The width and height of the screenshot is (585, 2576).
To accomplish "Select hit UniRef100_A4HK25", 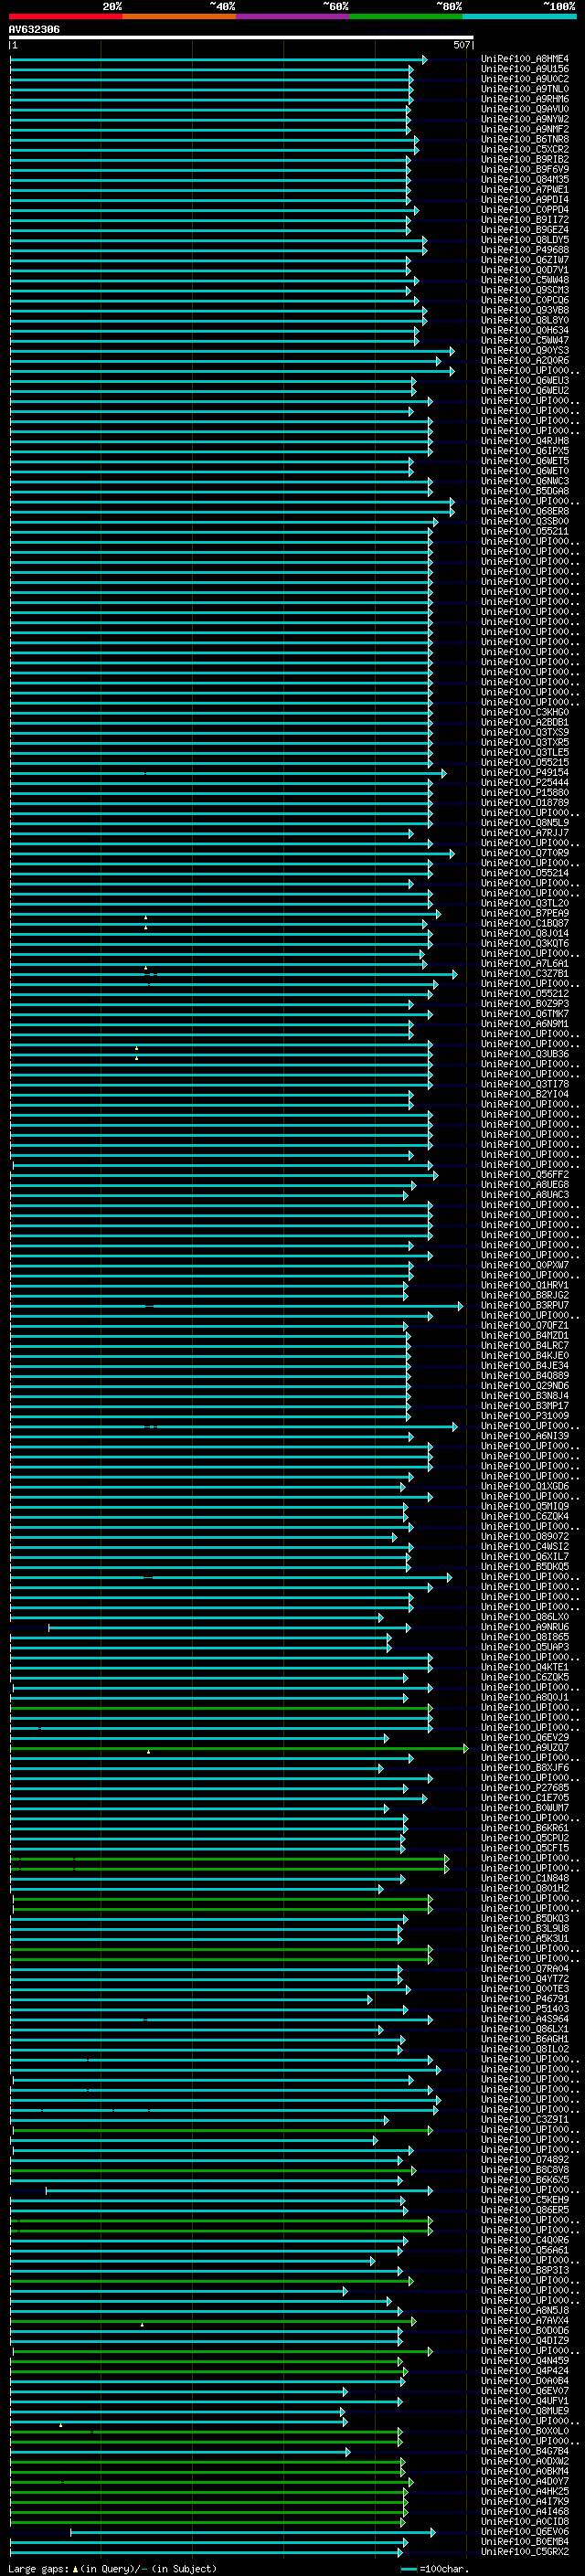I will [525, 2492].
